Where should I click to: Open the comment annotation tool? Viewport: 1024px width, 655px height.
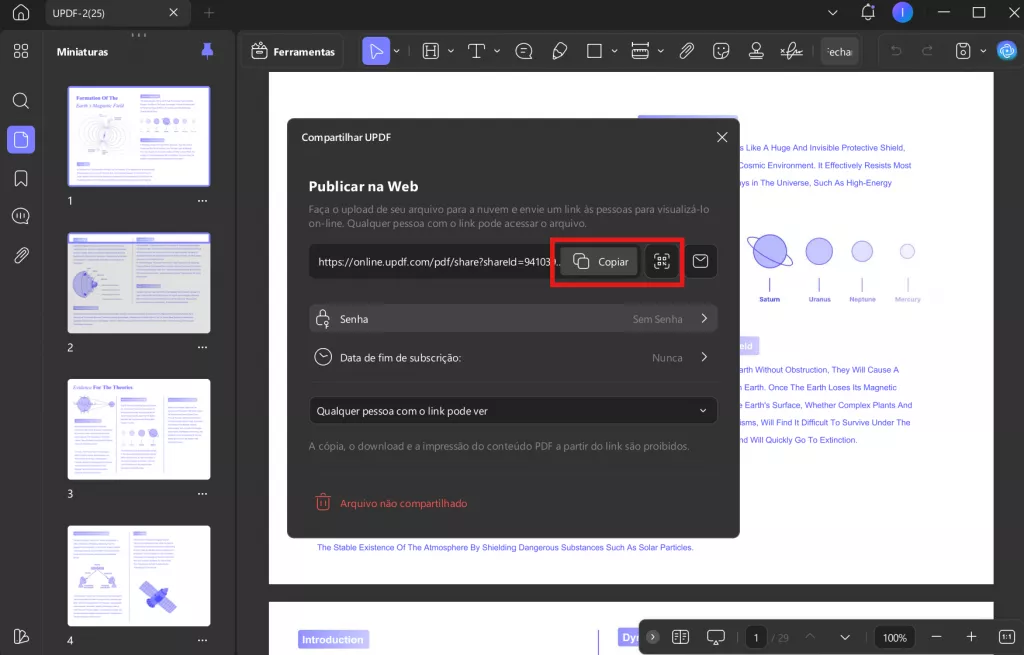[x=523, y=51]
